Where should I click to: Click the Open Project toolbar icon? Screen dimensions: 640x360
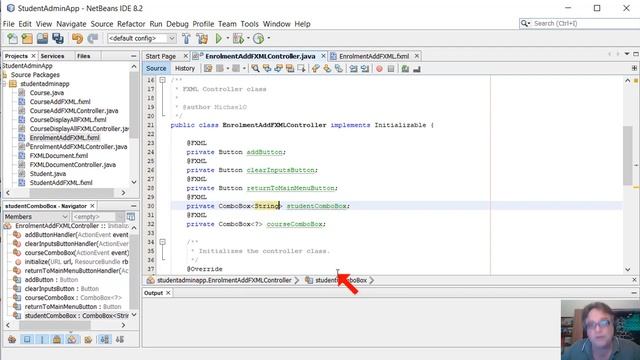(x=42, y=38)
